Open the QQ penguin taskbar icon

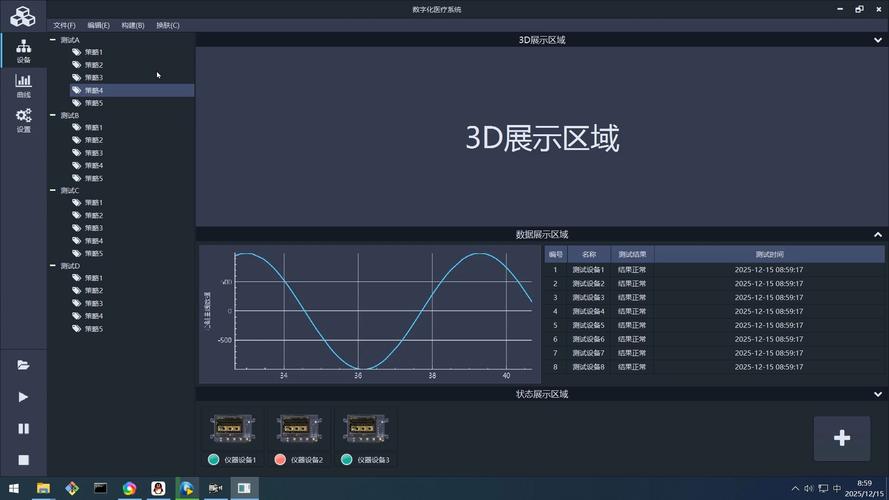pos(158,488)
